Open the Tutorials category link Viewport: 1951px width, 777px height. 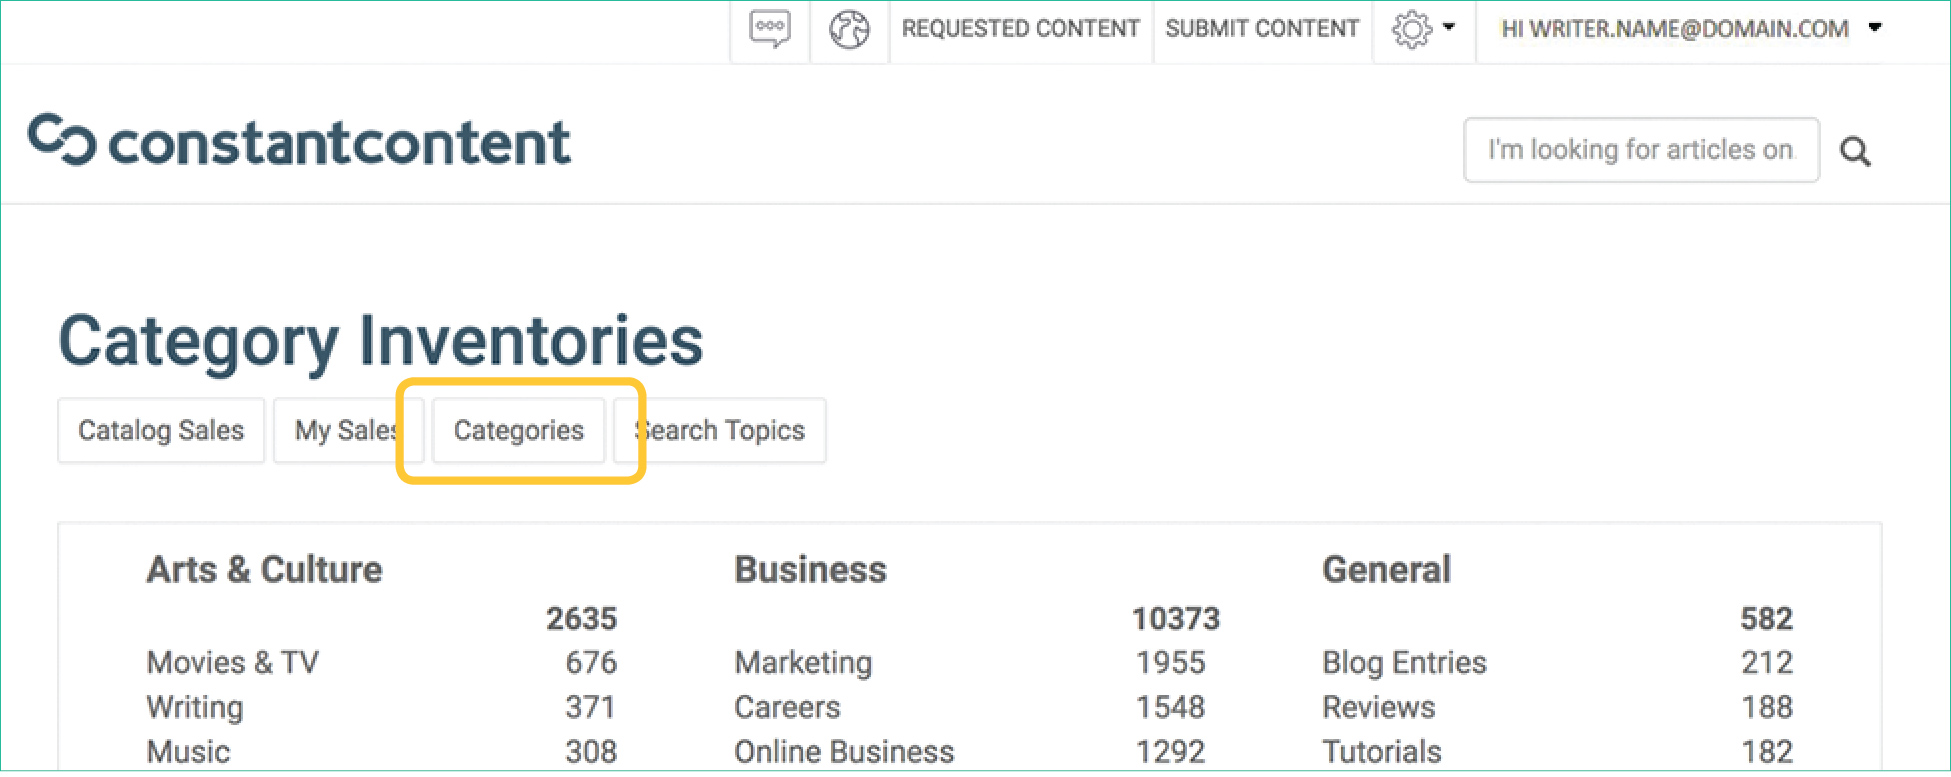pyautogui.click(x=1382, y=751)
